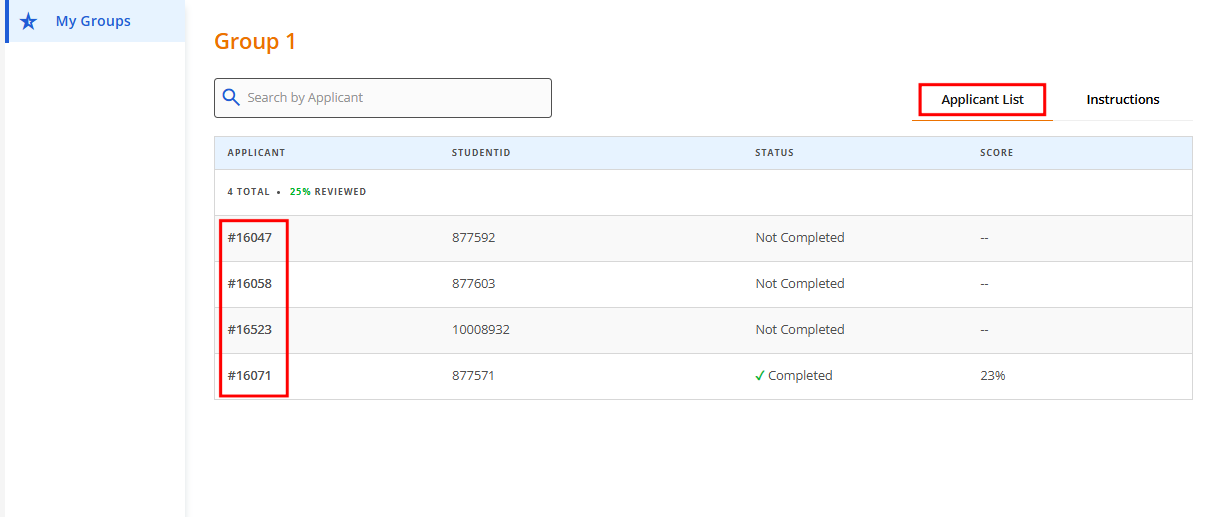
Task: Click the Group 1 heading
Action: click(x=255, y=42)
